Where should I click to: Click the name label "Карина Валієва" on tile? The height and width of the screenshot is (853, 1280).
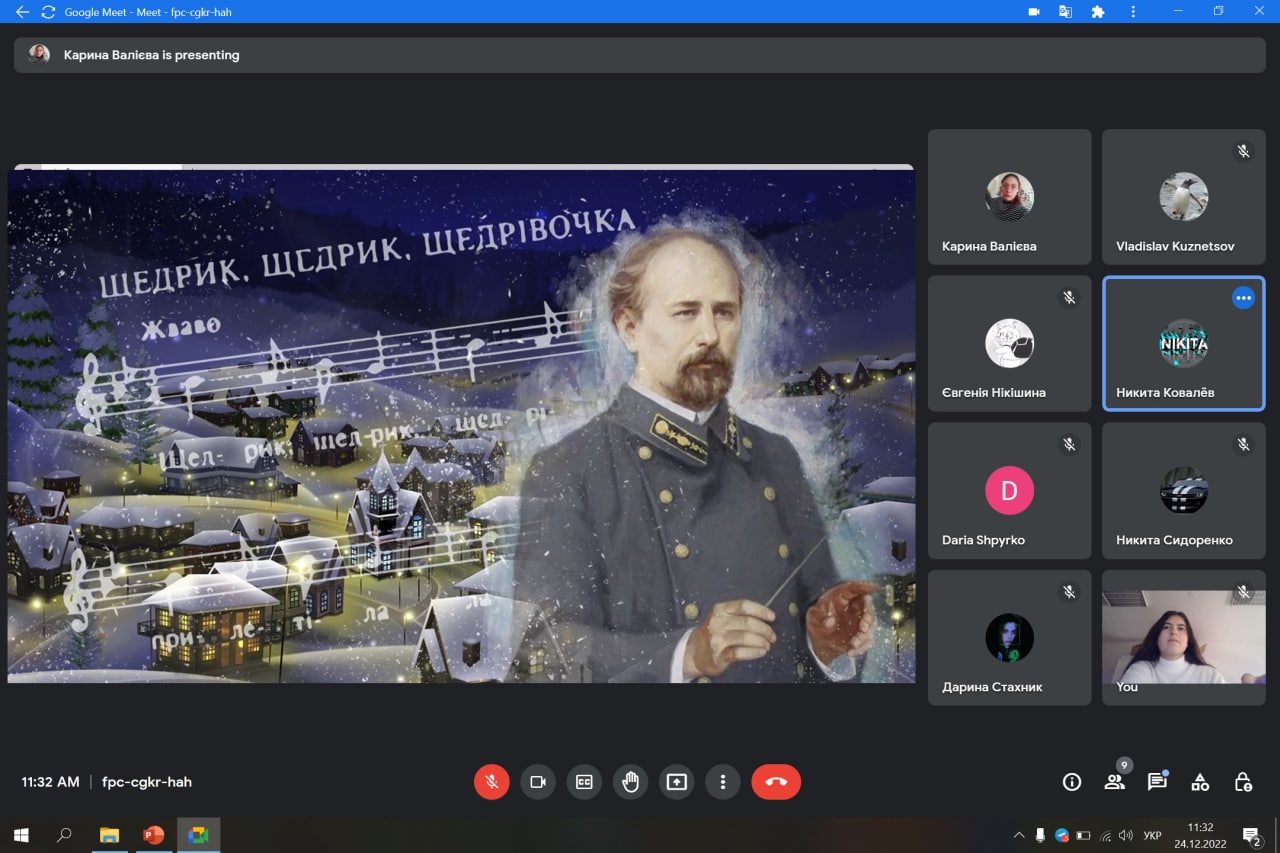coord(989,246)
